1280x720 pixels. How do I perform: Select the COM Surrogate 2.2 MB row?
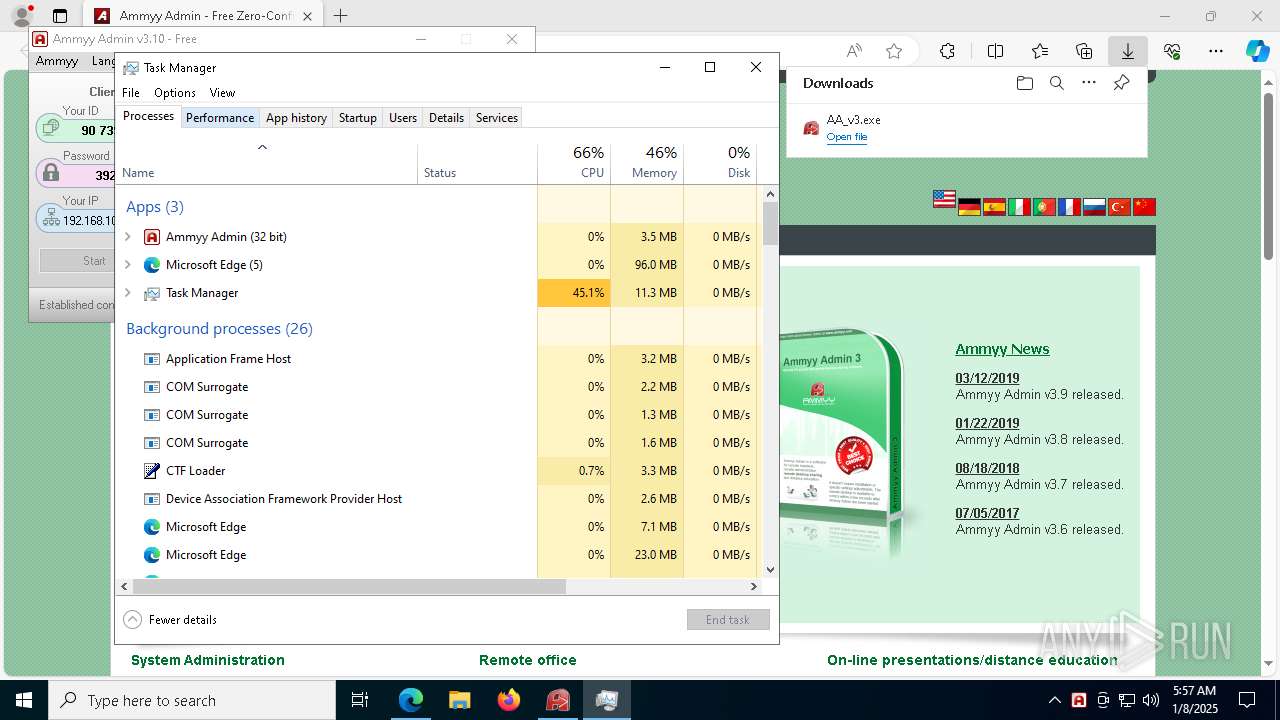click(437, 387)
